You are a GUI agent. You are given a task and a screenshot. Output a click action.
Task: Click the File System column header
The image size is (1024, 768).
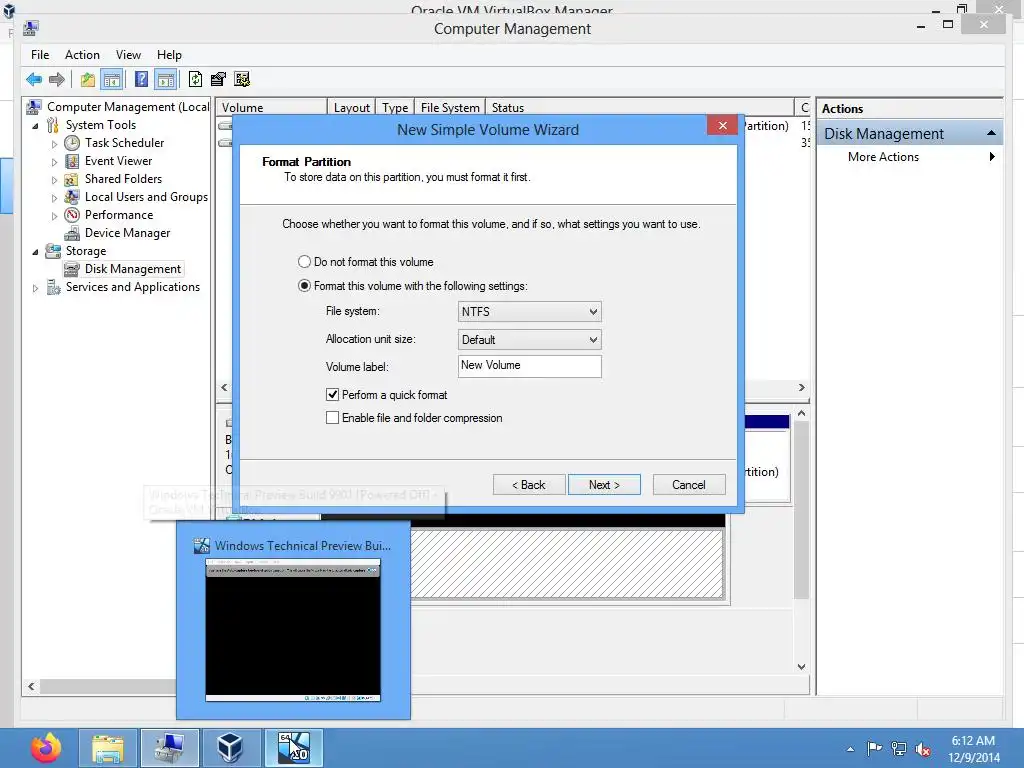[450, 108]
